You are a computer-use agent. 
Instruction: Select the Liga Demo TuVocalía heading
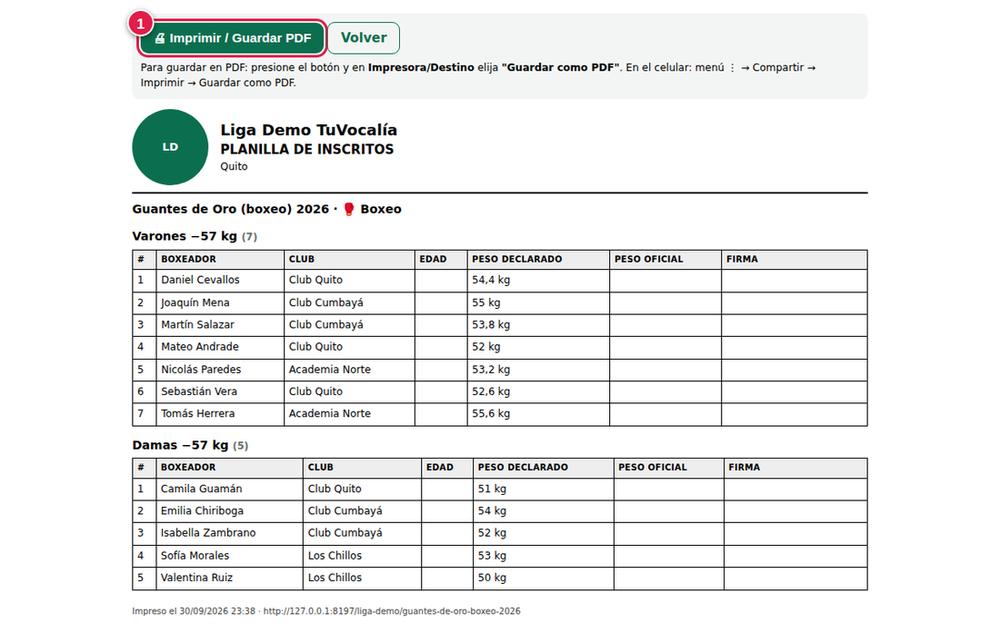[x=309, y=130]
